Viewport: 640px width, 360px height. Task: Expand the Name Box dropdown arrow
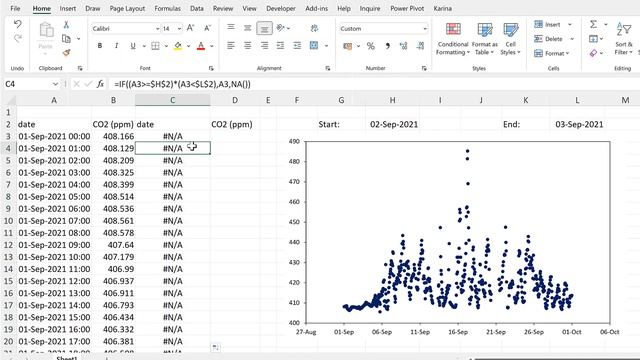tap(55, 84)
